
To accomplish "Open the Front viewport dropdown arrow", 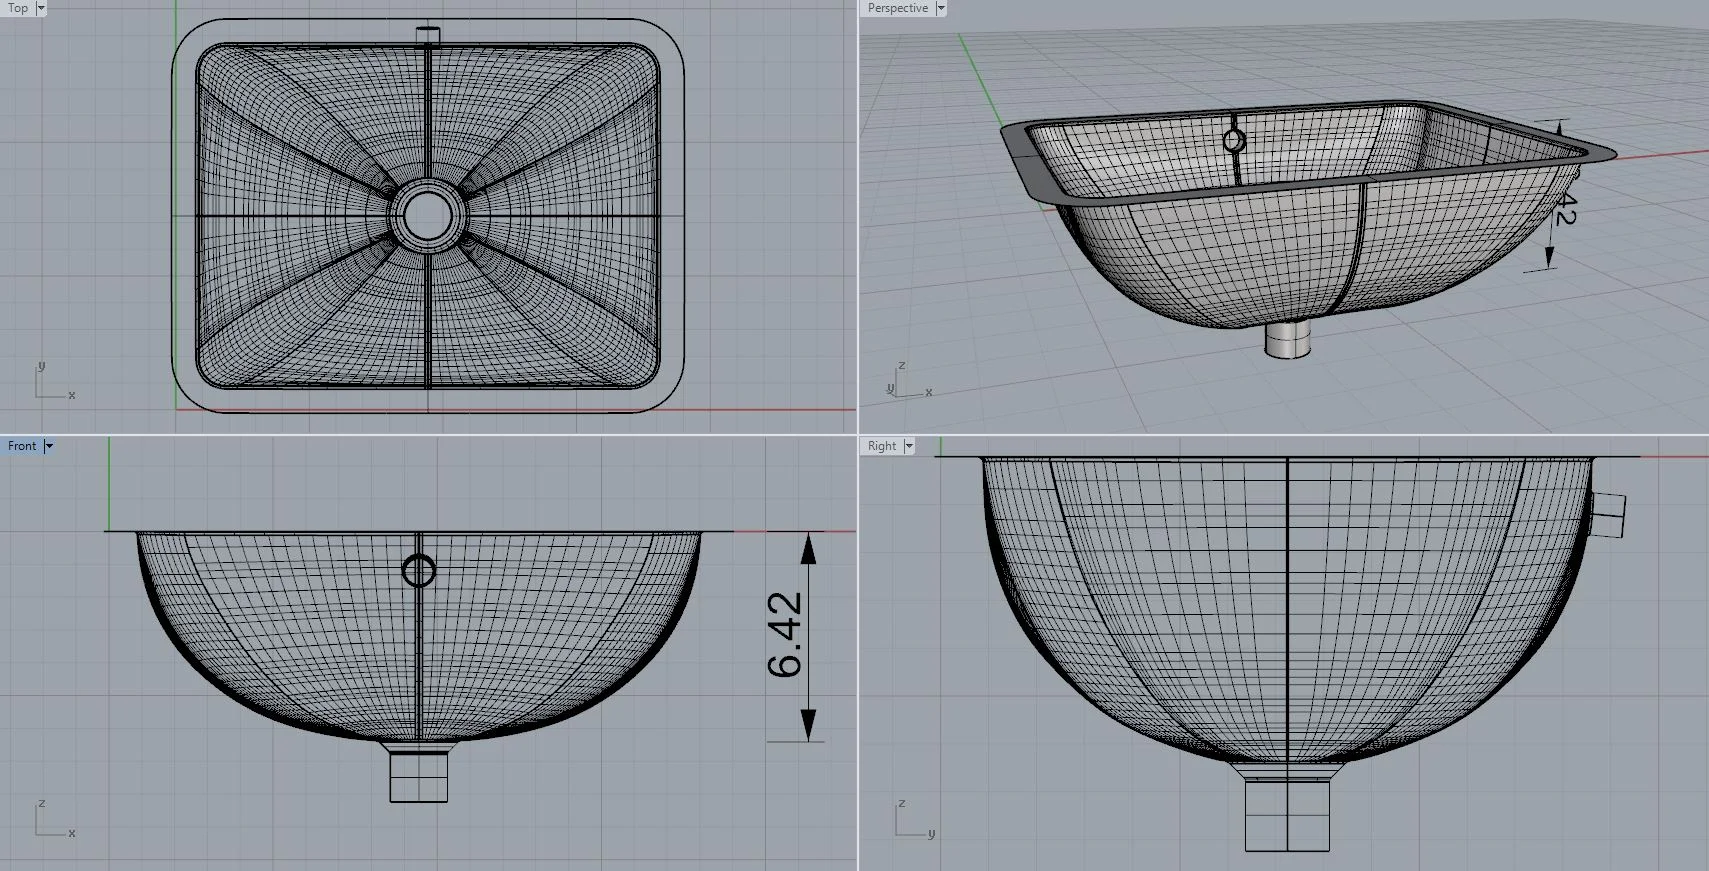I will [48, 446].
